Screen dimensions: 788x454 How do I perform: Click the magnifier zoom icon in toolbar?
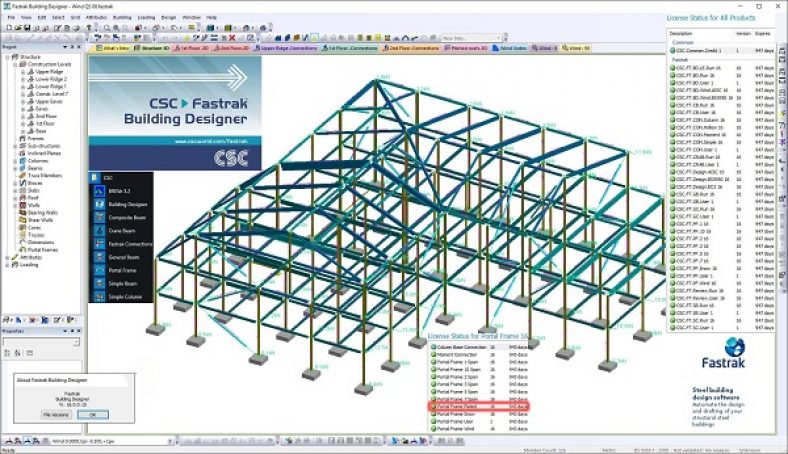pyautogui.click(x=107, y=28)
